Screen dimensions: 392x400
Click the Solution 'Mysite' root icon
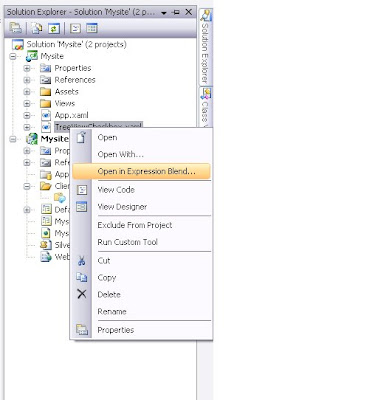18,44
